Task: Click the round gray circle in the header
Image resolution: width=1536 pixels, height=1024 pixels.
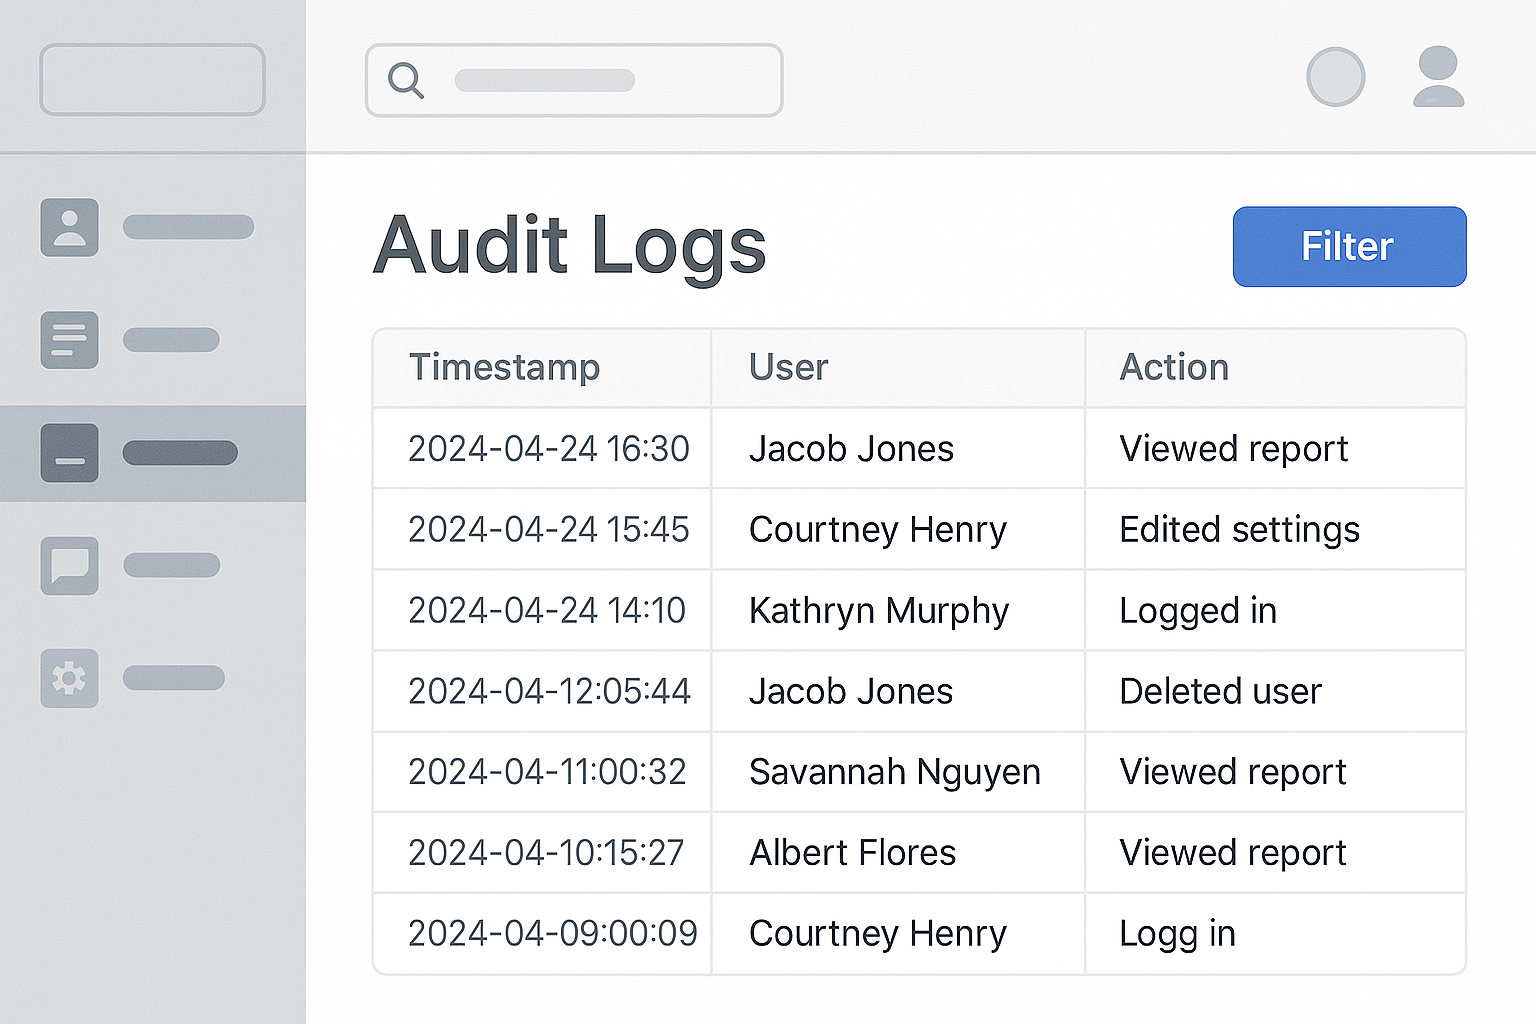Action: pyautogui.click(x=1335, y=77)
